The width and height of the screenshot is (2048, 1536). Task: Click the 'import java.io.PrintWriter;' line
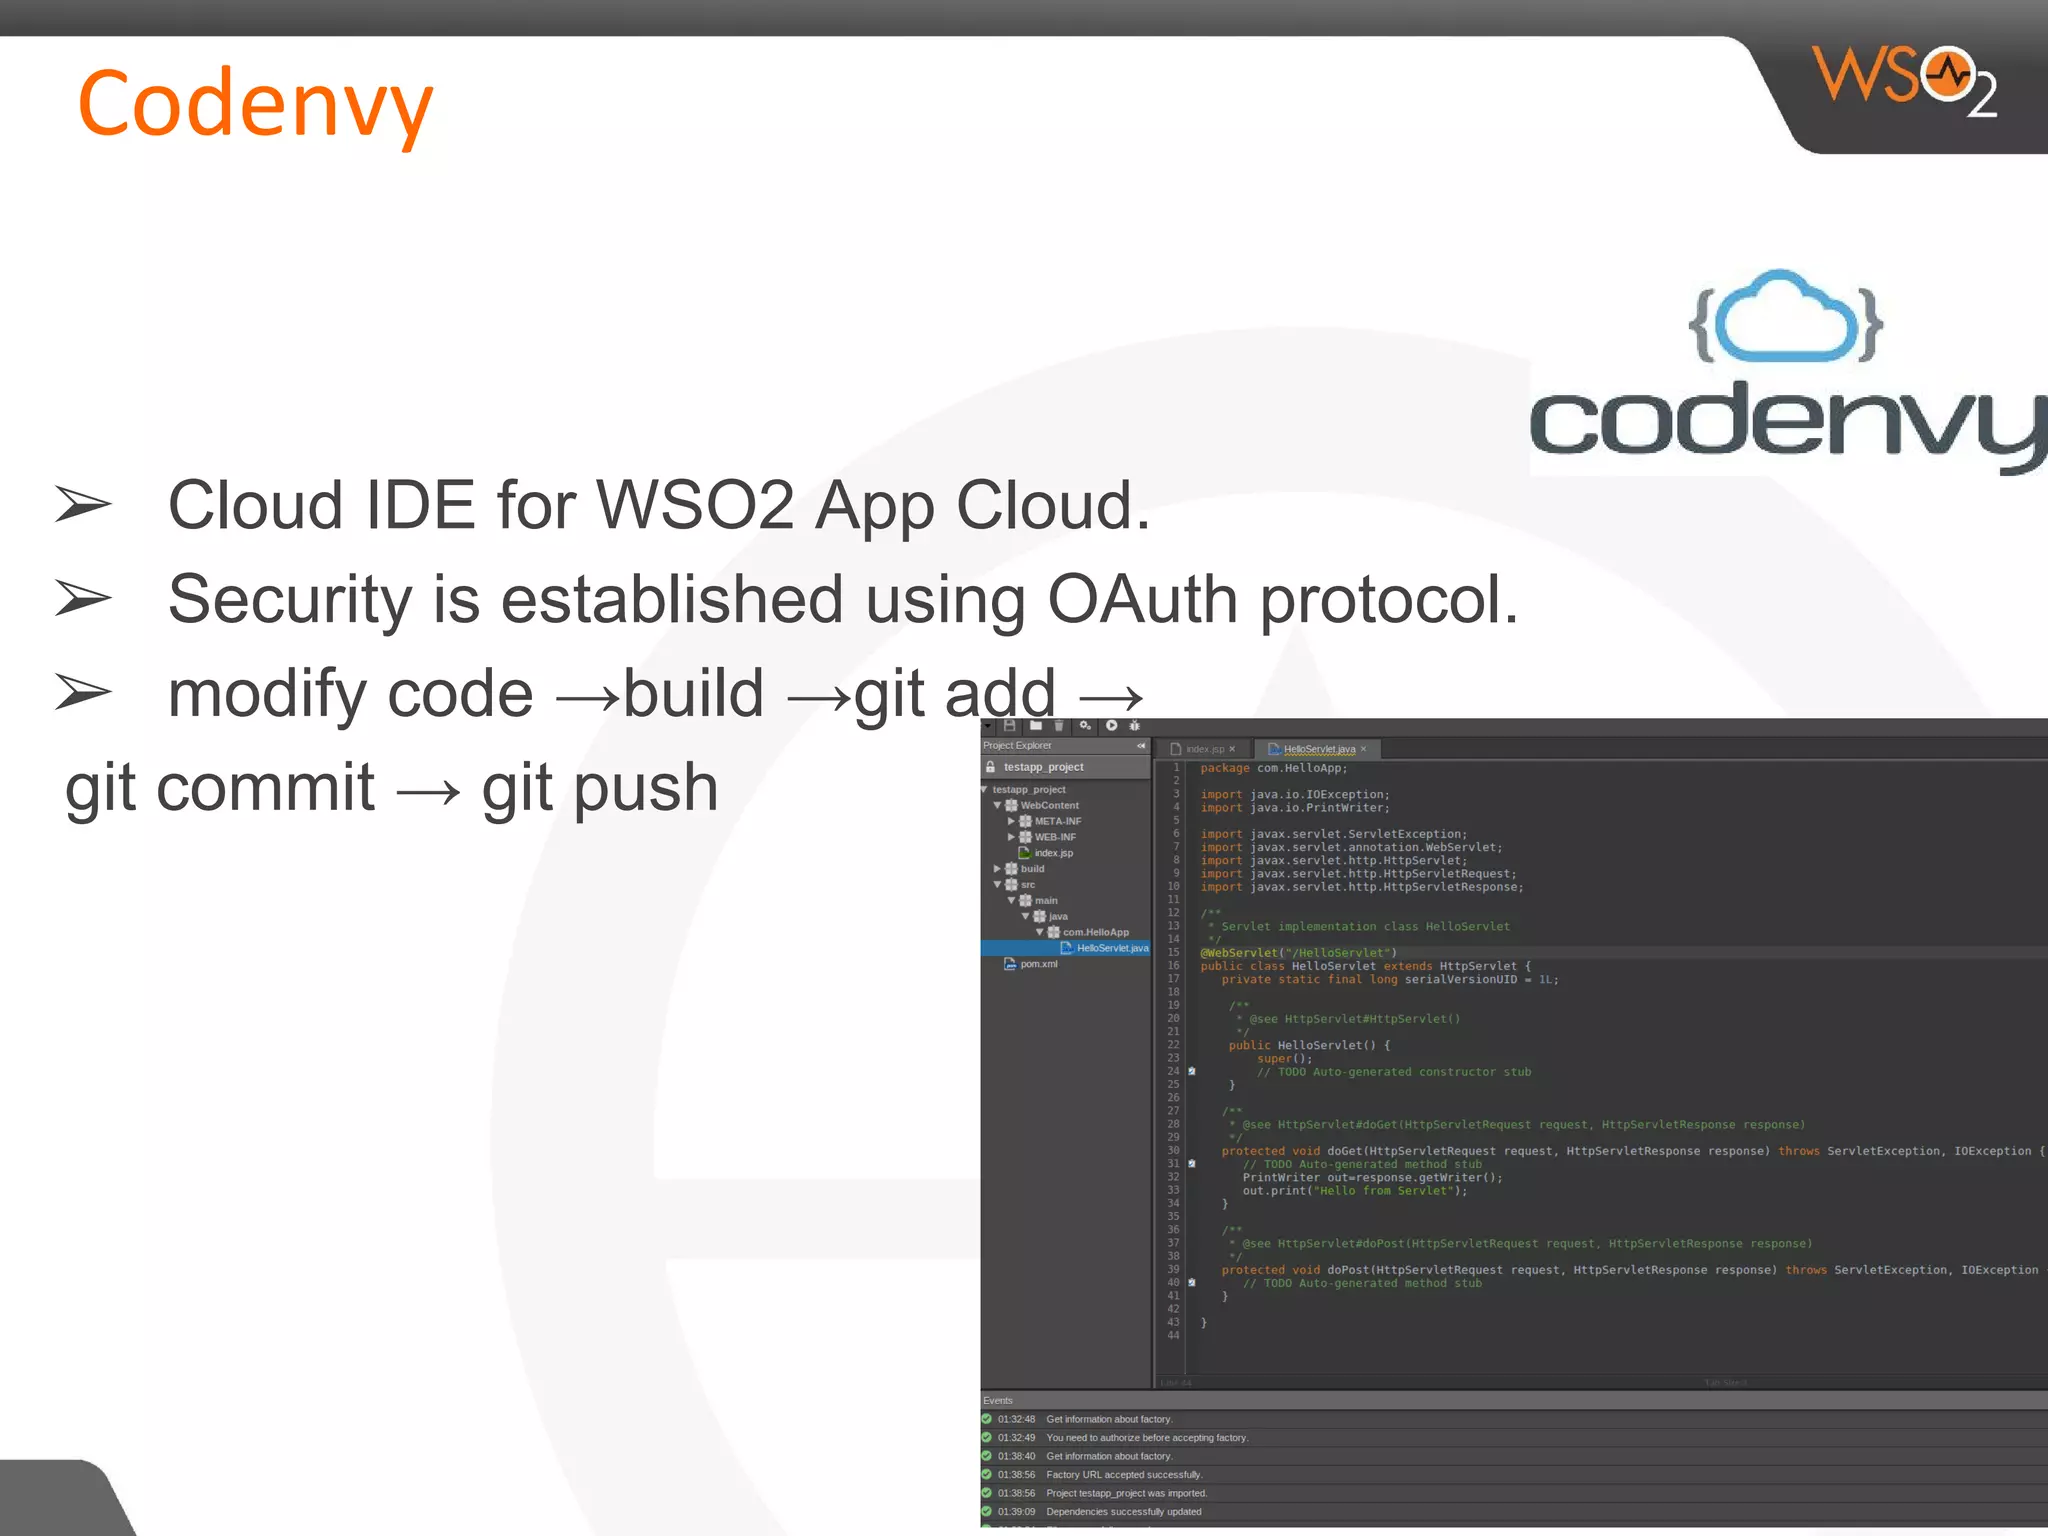coord(1295,808)
